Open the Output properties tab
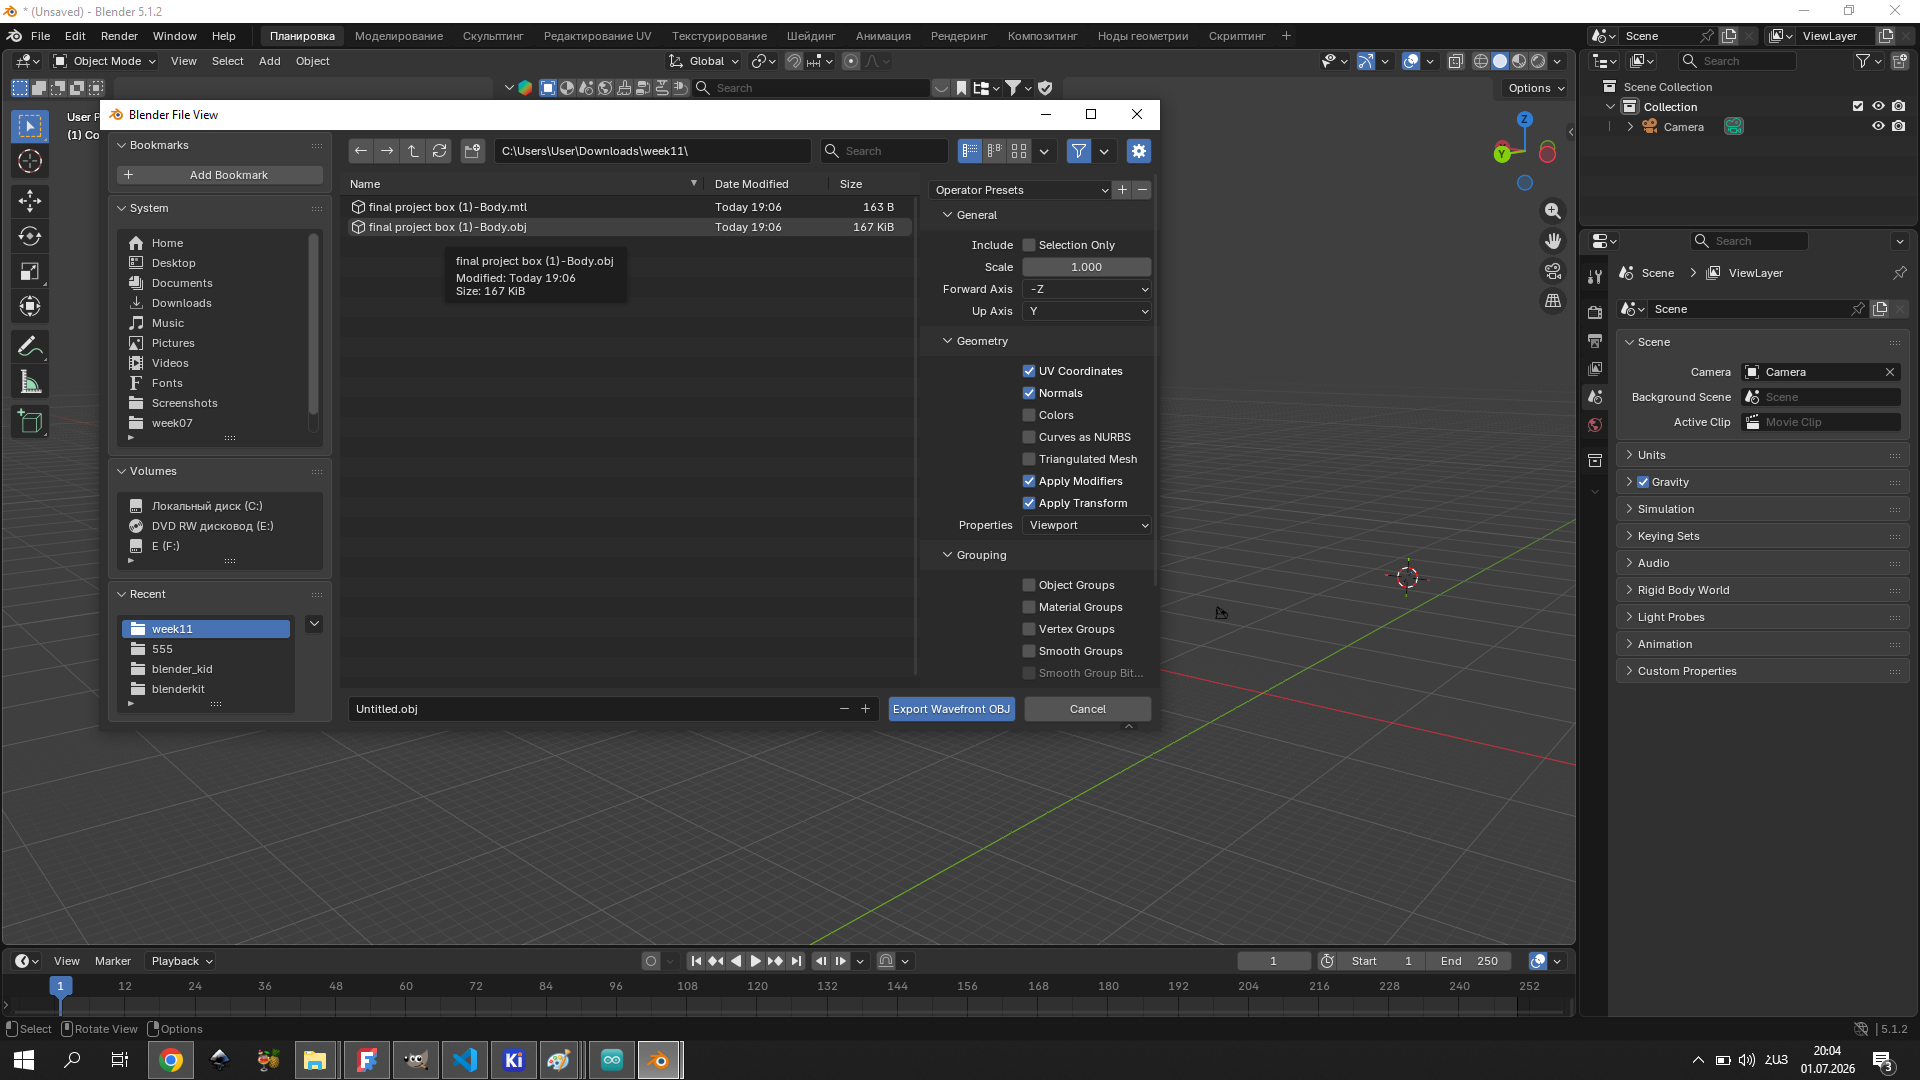Screen dimensions: 1920x1080 coord(1595,341)
